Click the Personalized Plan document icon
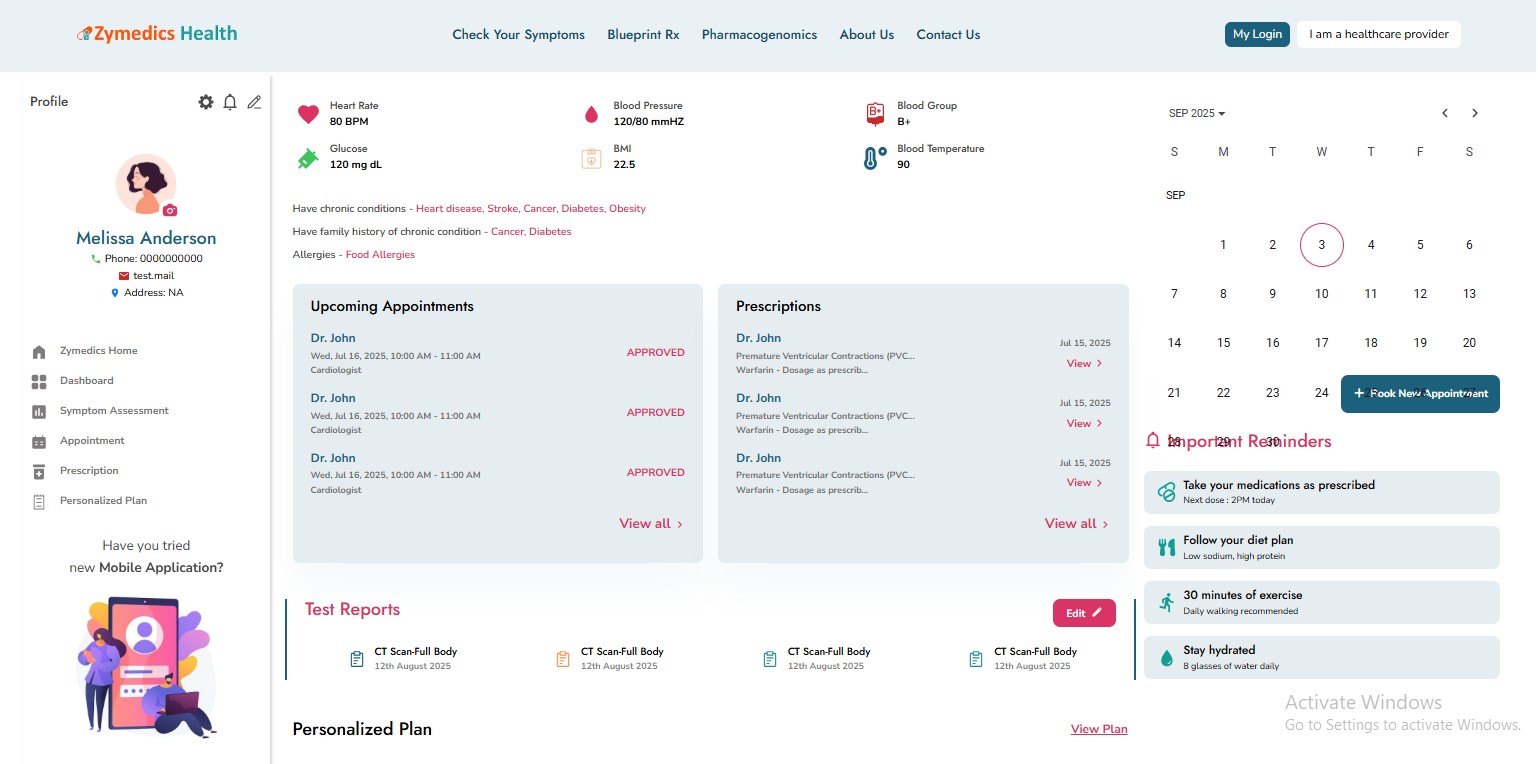Screen dimensions: 1538x764 (40, 500)
